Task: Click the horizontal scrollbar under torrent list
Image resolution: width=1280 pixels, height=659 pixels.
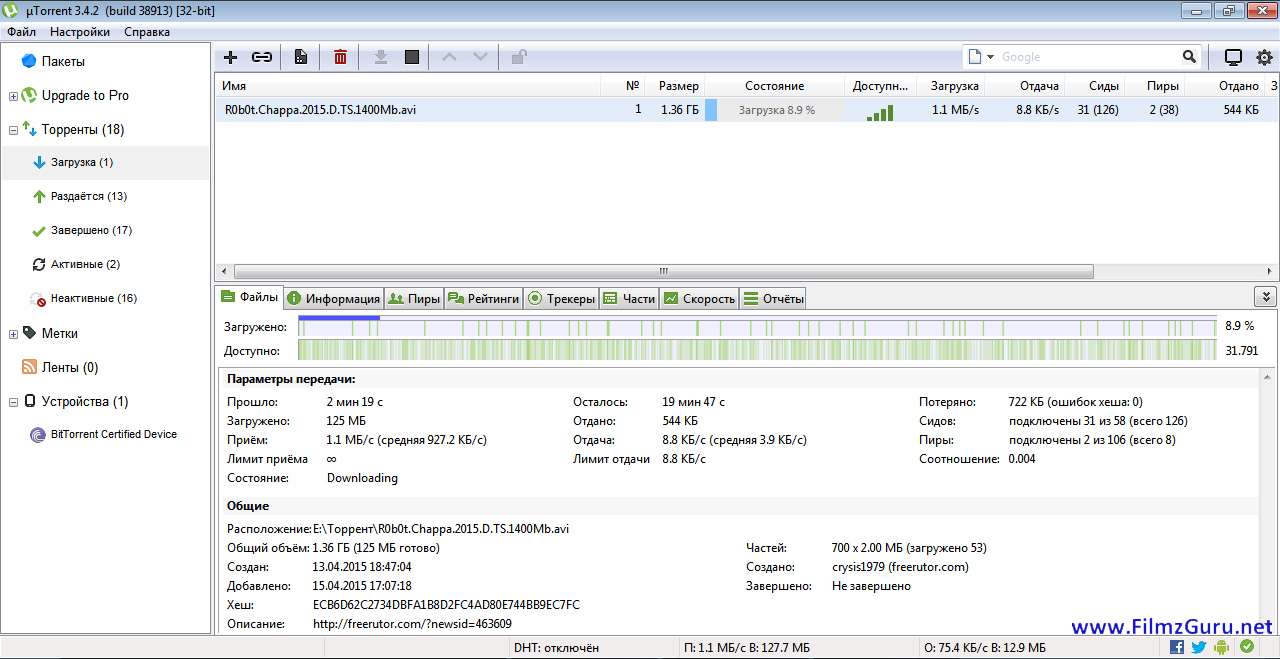Action: coord(662,271)
